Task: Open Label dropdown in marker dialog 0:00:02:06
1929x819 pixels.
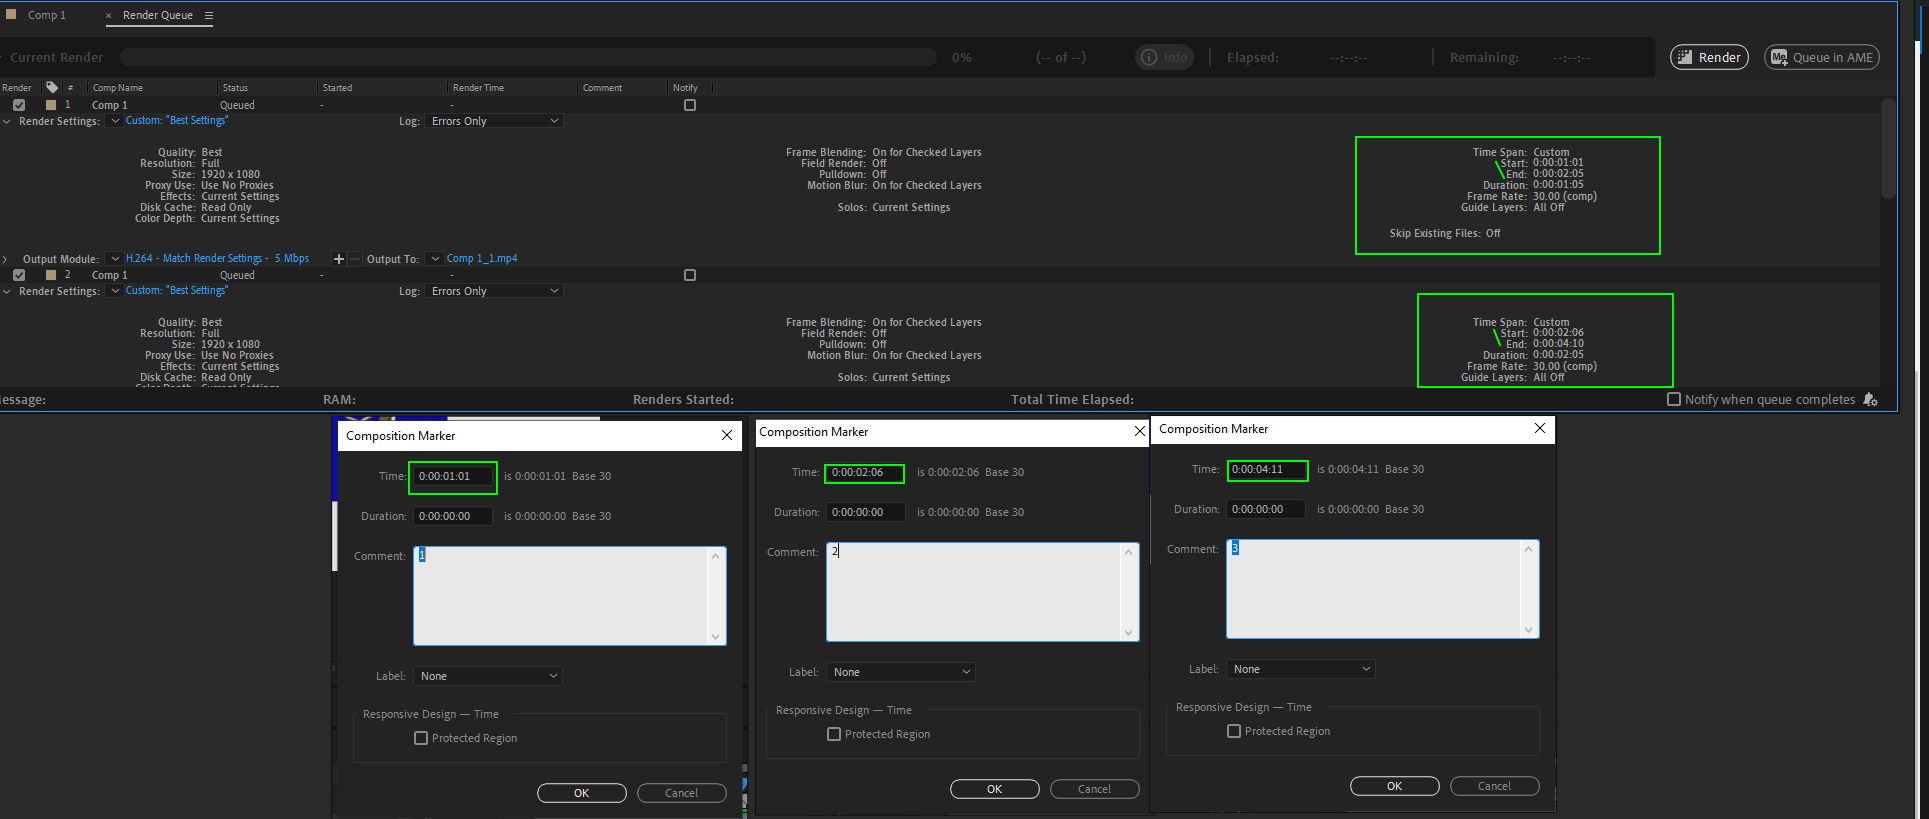Action: click(x=901, y=672)
